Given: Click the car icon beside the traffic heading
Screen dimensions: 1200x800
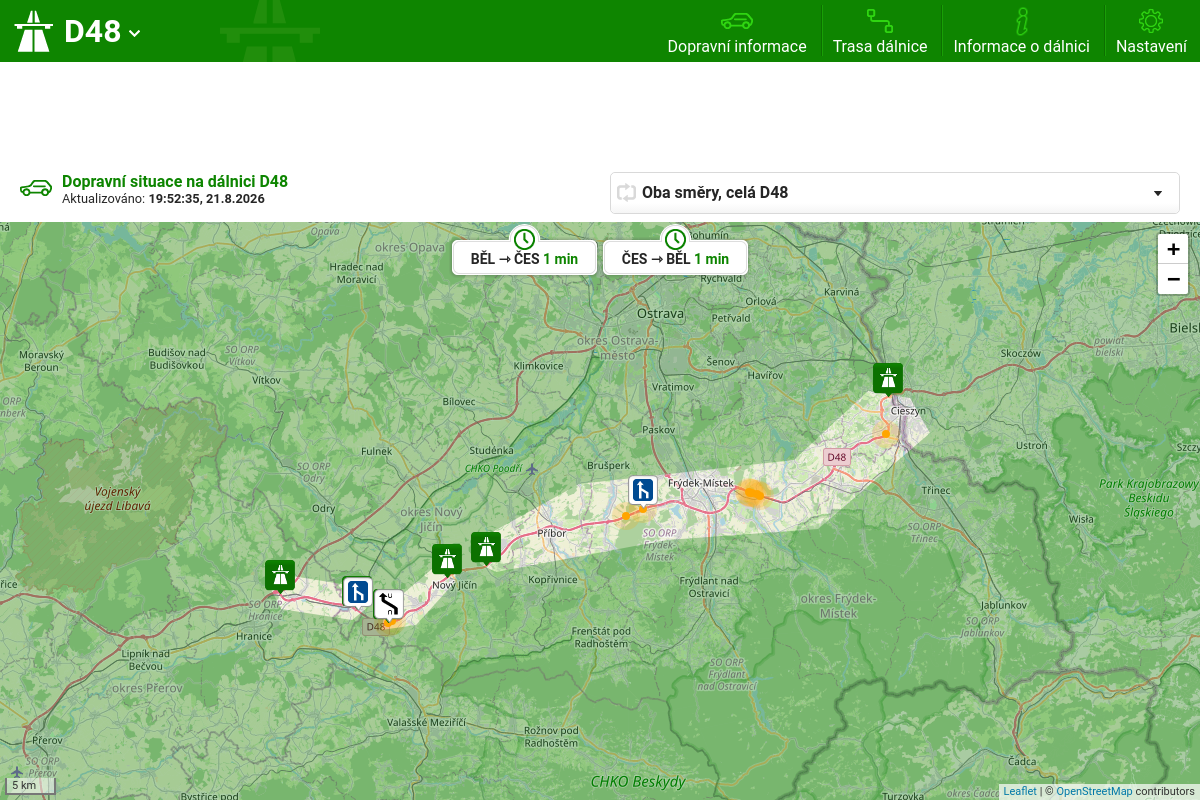Looking at the screenshot, I should [36, 188].
